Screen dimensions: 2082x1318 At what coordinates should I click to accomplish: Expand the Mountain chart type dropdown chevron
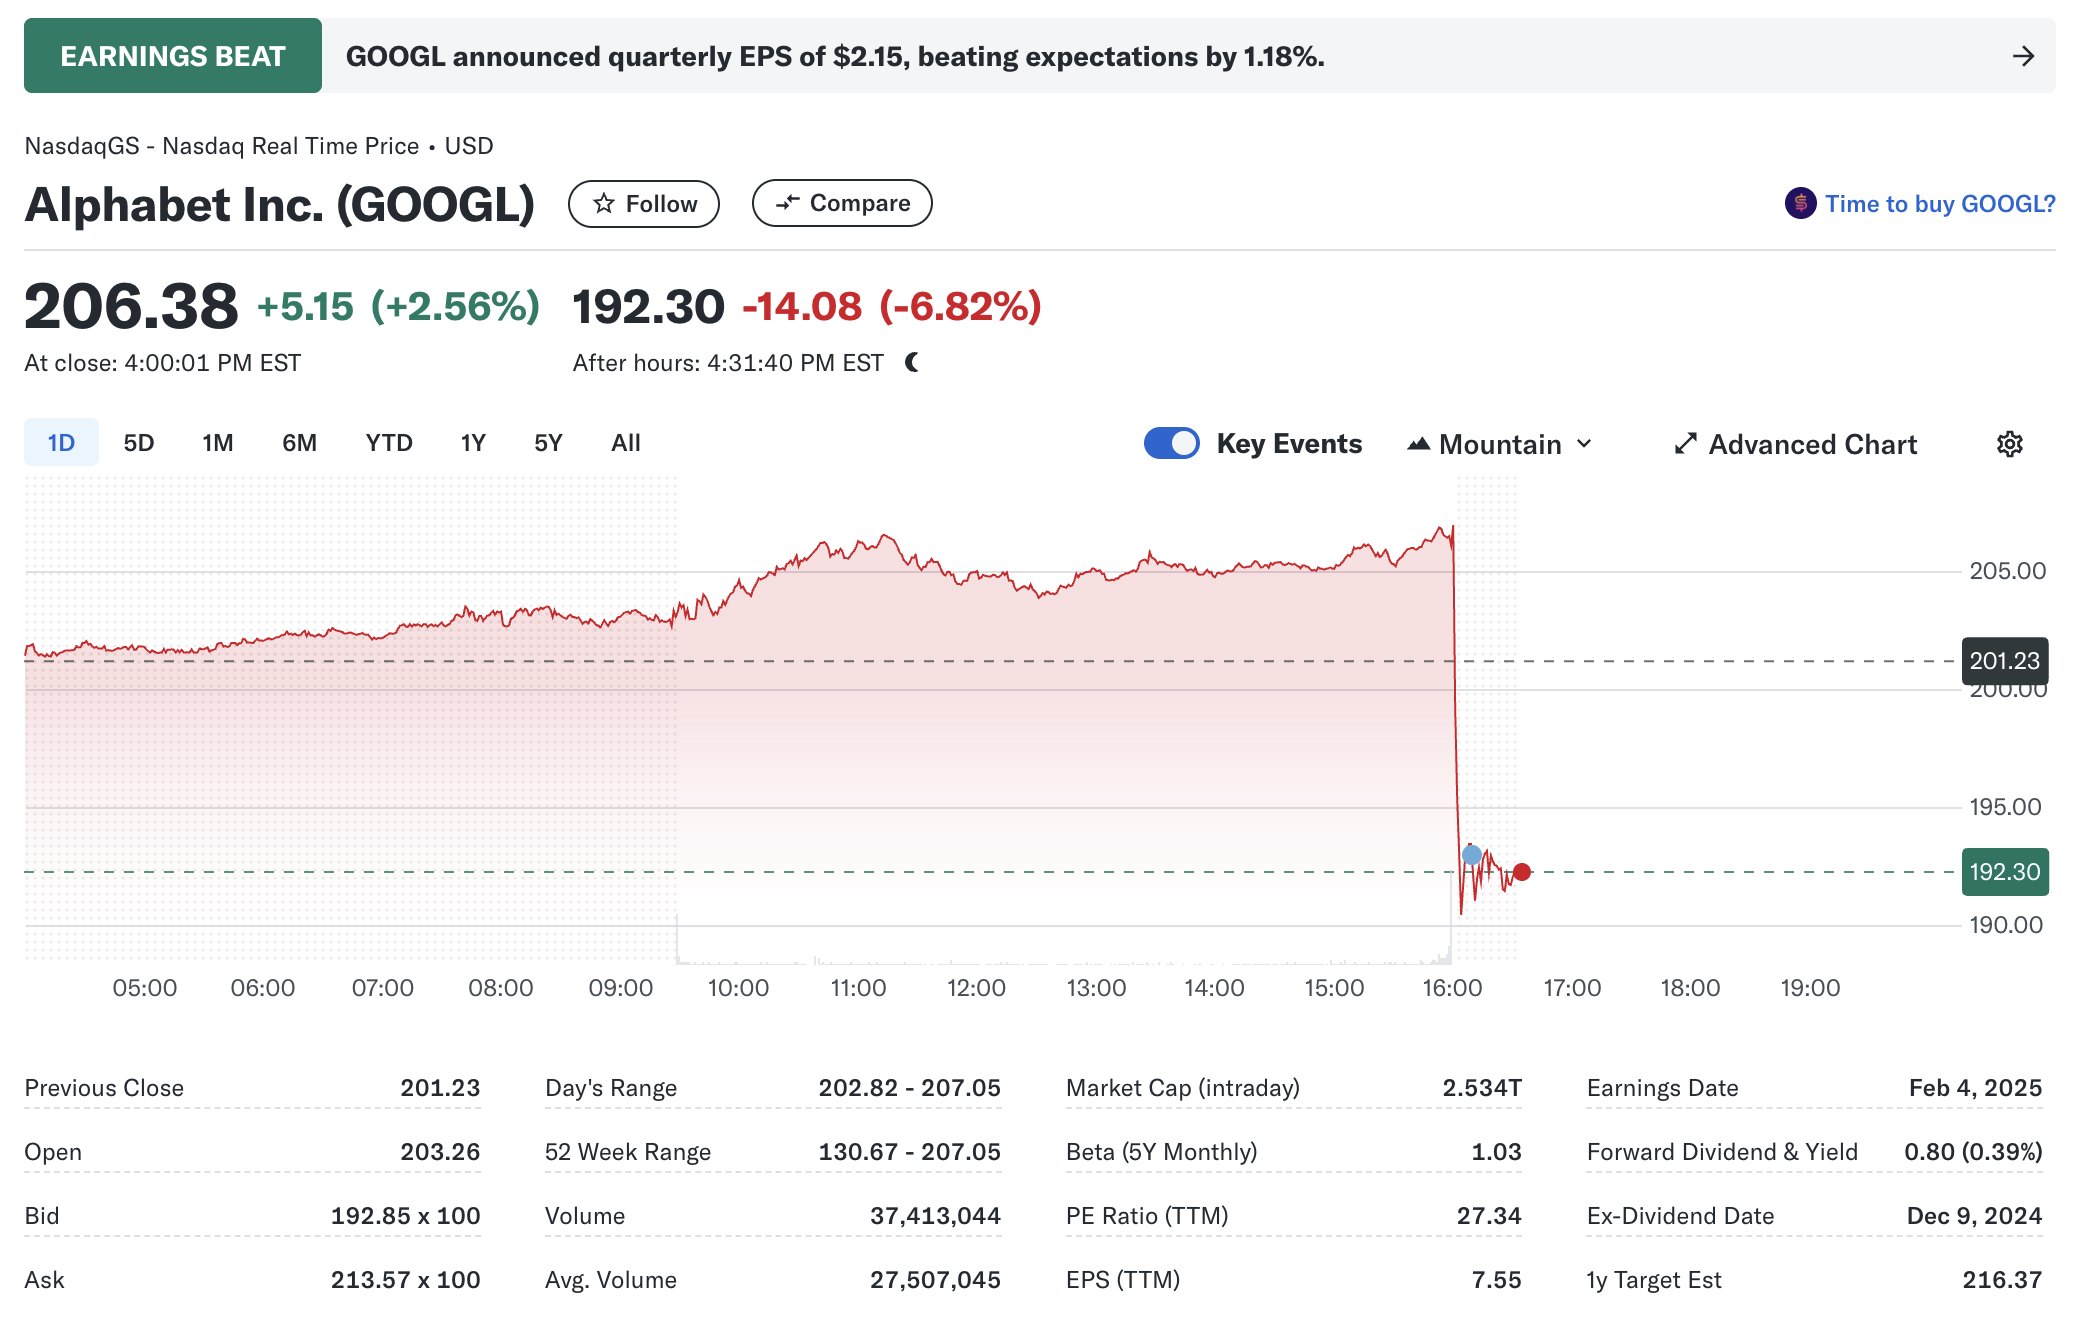(1584, 444)
